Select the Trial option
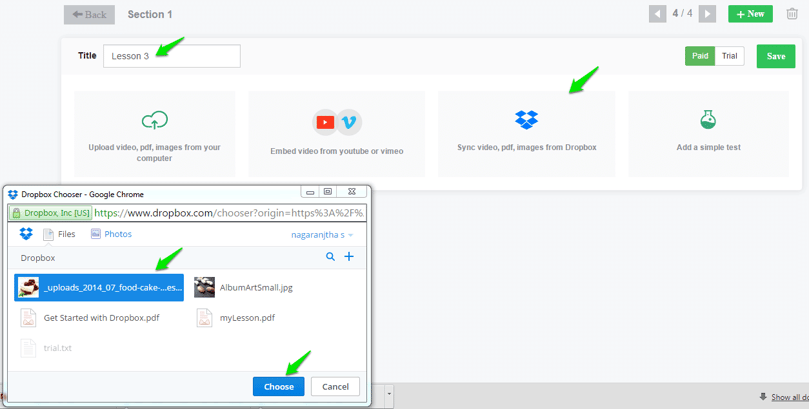 coord(730,56)
